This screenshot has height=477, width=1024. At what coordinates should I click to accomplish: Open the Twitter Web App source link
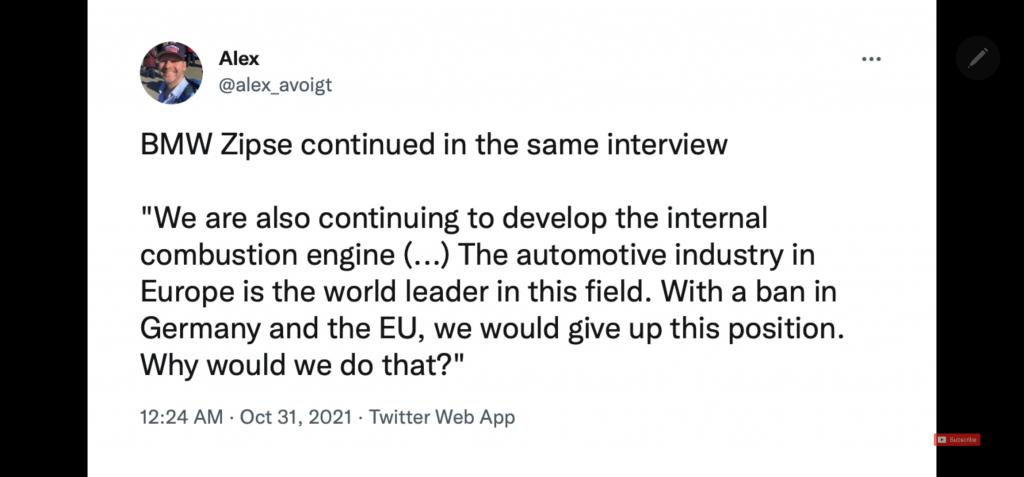pos(442,417)
